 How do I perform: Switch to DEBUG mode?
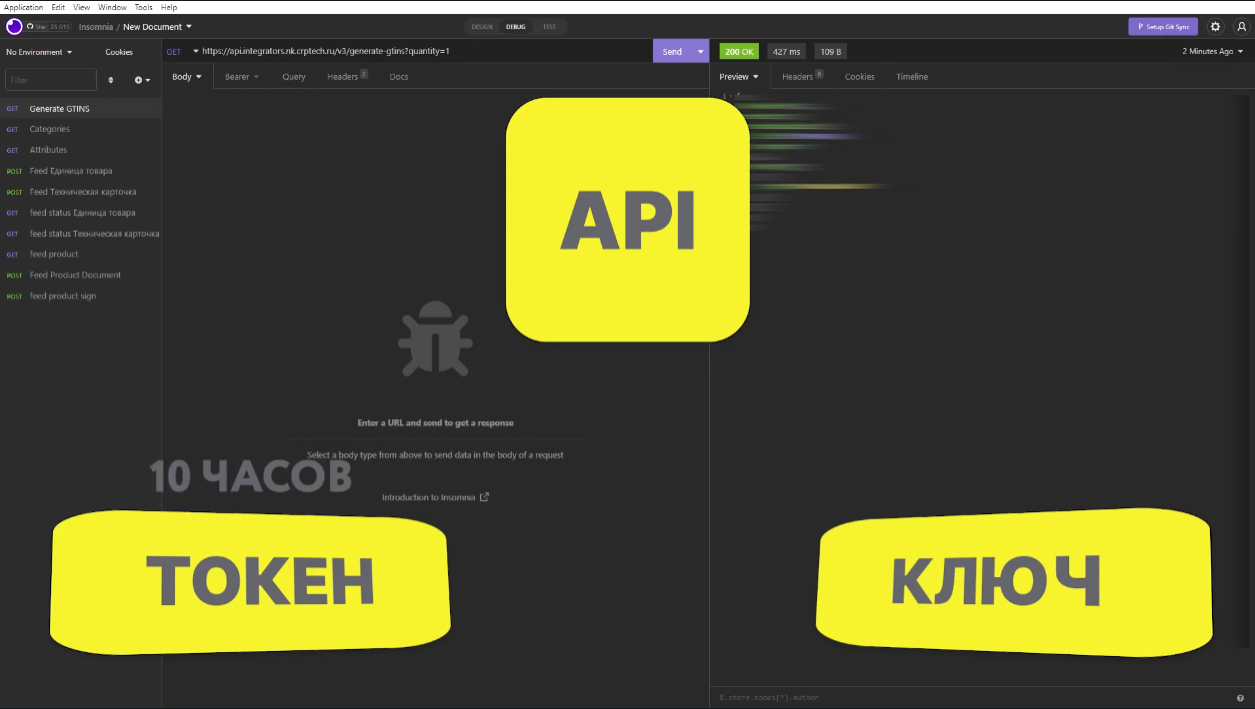click(x=515, y=27)
